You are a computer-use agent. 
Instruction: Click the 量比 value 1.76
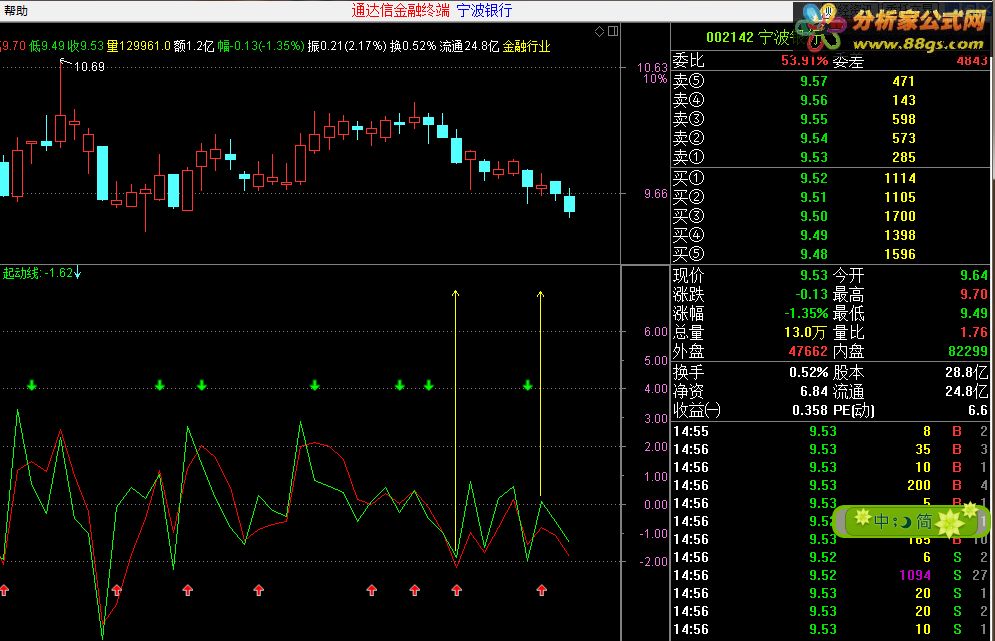[x=974, y=333]
